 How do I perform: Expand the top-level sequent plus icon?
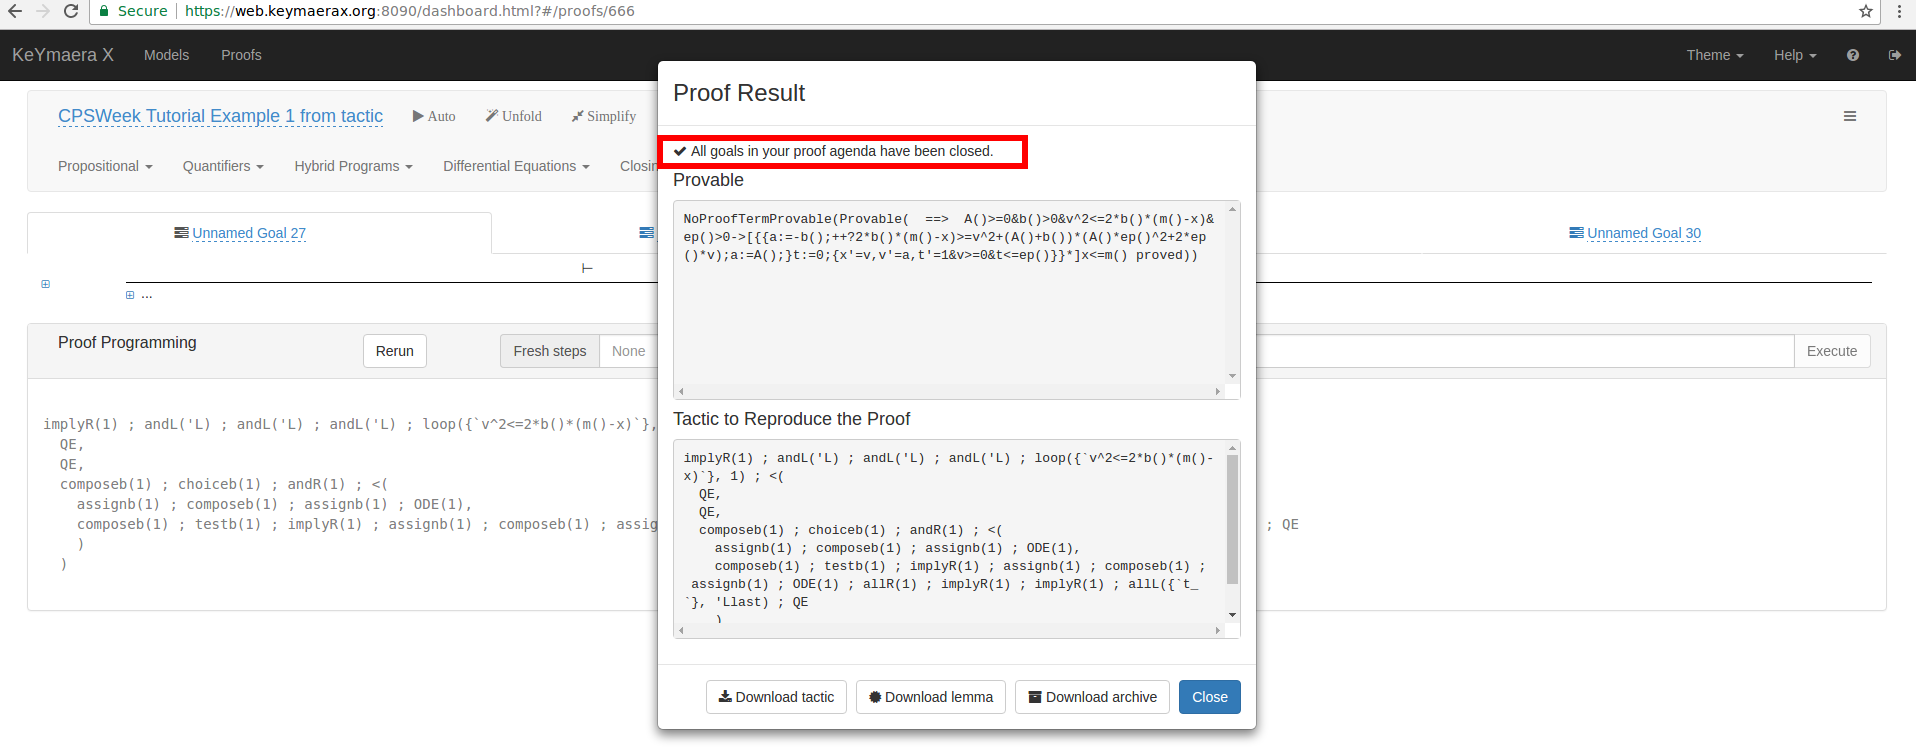point(45,284)
